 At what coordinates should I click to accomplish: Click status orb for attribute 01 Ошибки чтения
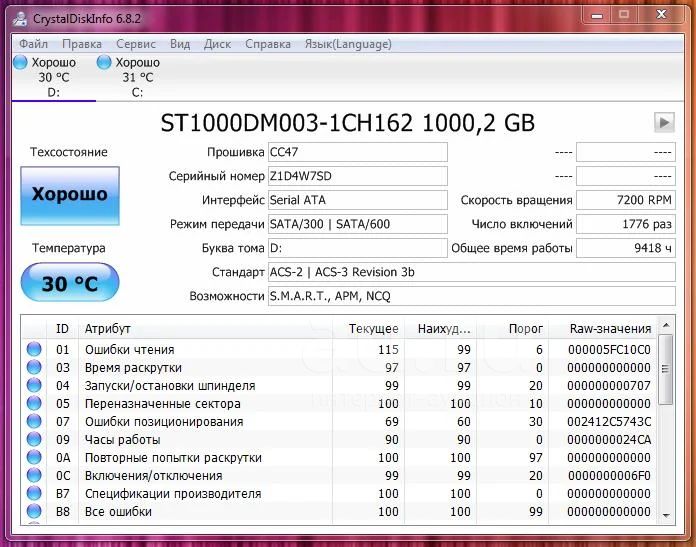[34, 349]
